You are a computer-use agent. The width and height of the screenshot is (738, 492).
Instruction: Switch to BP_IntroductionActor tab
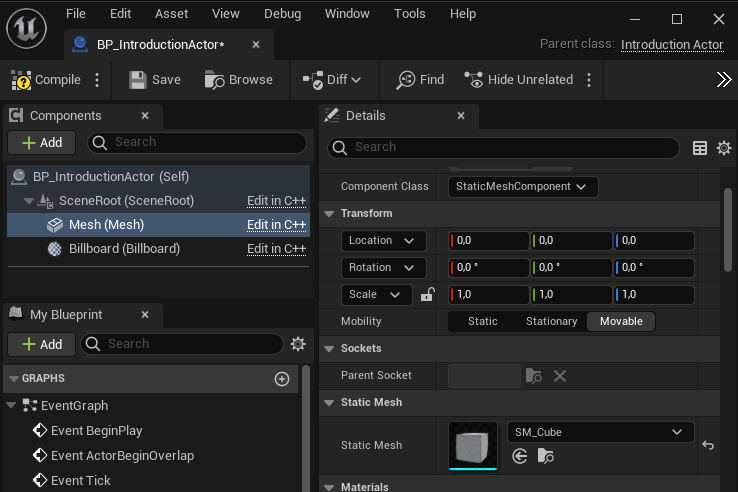[159, 45]
